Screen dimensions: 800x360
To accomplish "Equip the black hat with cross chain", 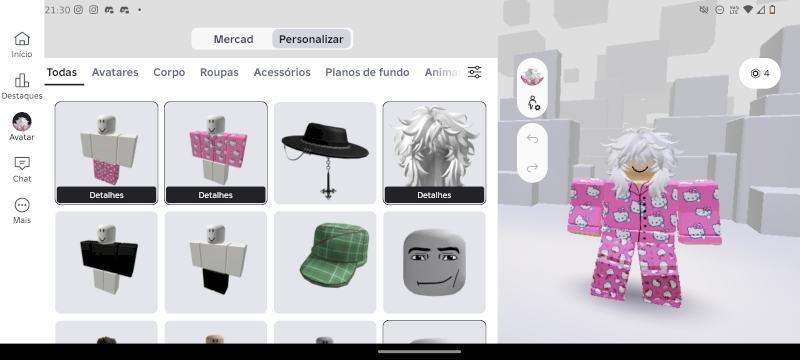I will point(325,153).
